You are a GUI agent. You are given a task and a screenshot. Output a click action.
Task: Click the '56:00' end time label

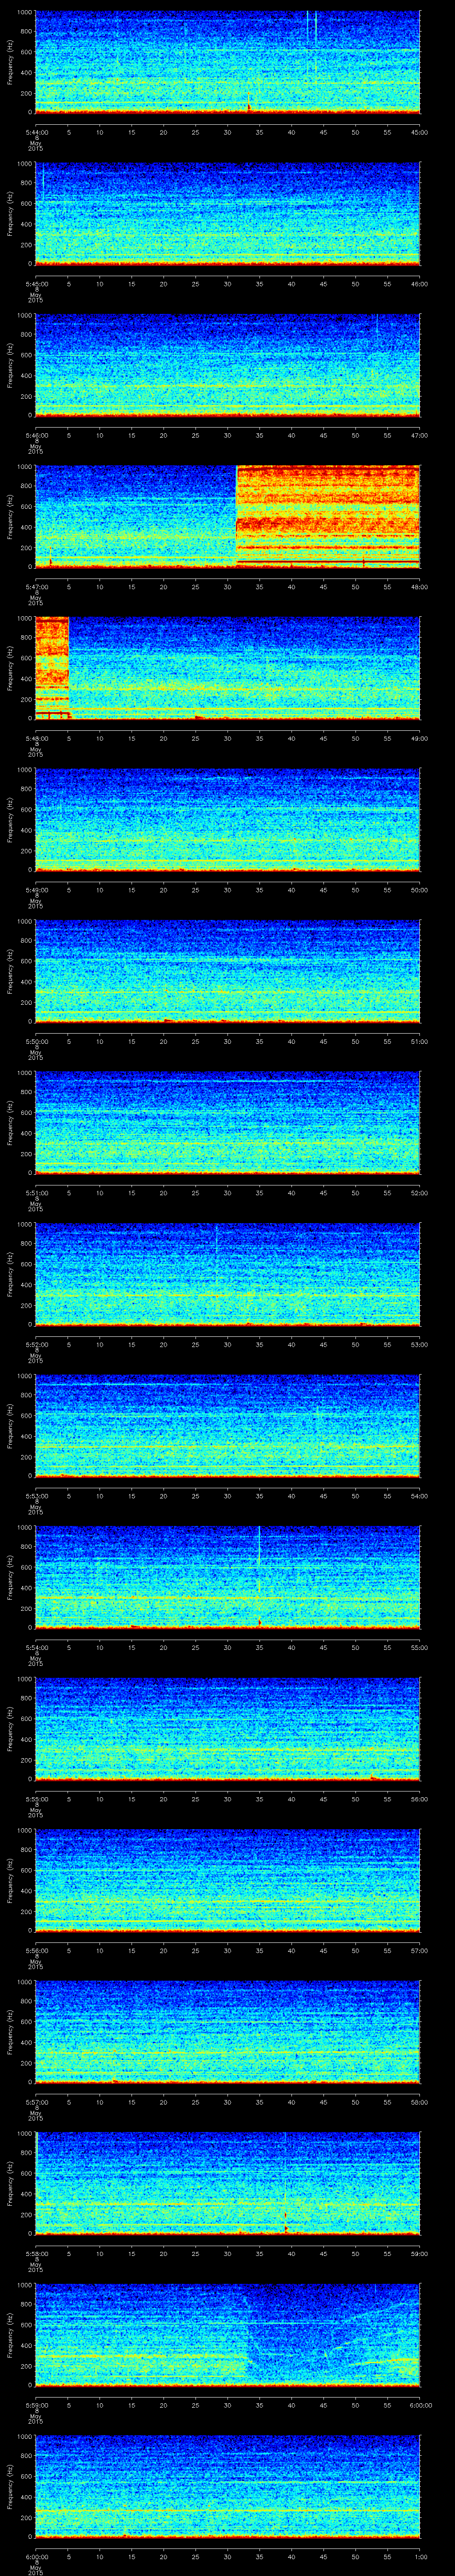click(x=420, y=1798)
